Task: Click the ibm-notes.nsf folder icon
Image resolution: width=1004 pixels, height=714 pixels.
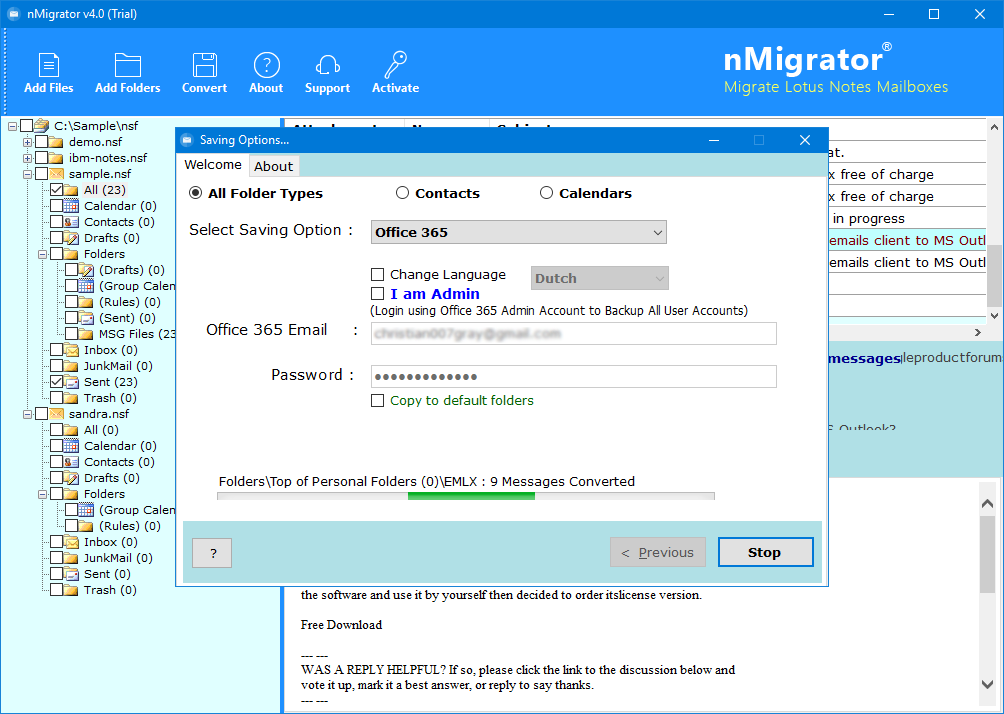Action: [56, 158]
